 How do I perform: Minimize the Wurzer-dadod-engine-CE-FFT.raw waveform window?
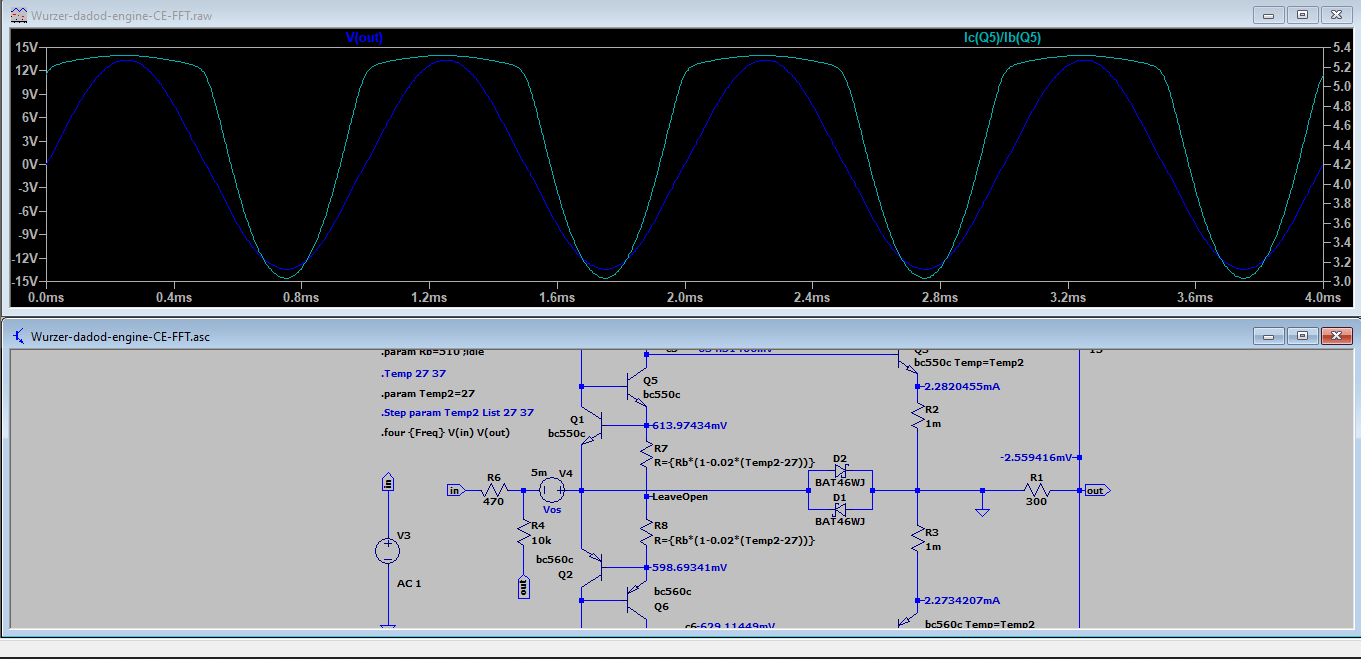click(x=1271, y=14)
